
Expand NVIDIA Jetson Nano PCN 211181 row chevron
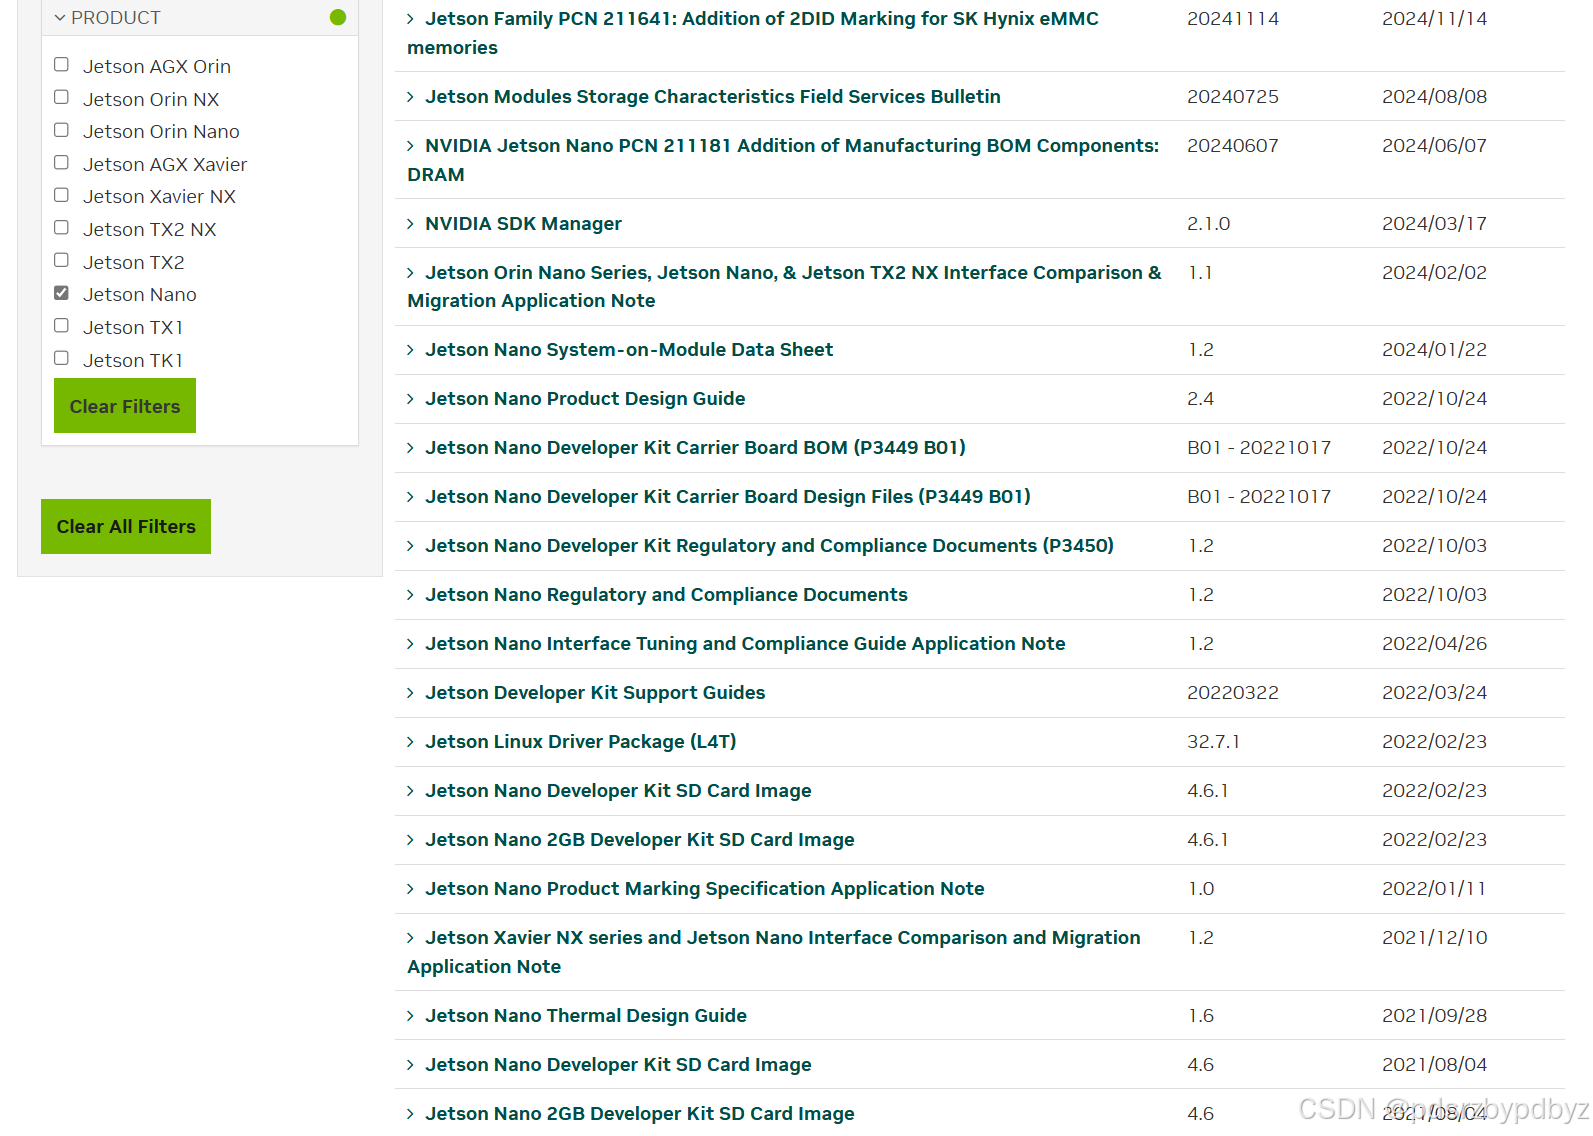click(410, 146)
